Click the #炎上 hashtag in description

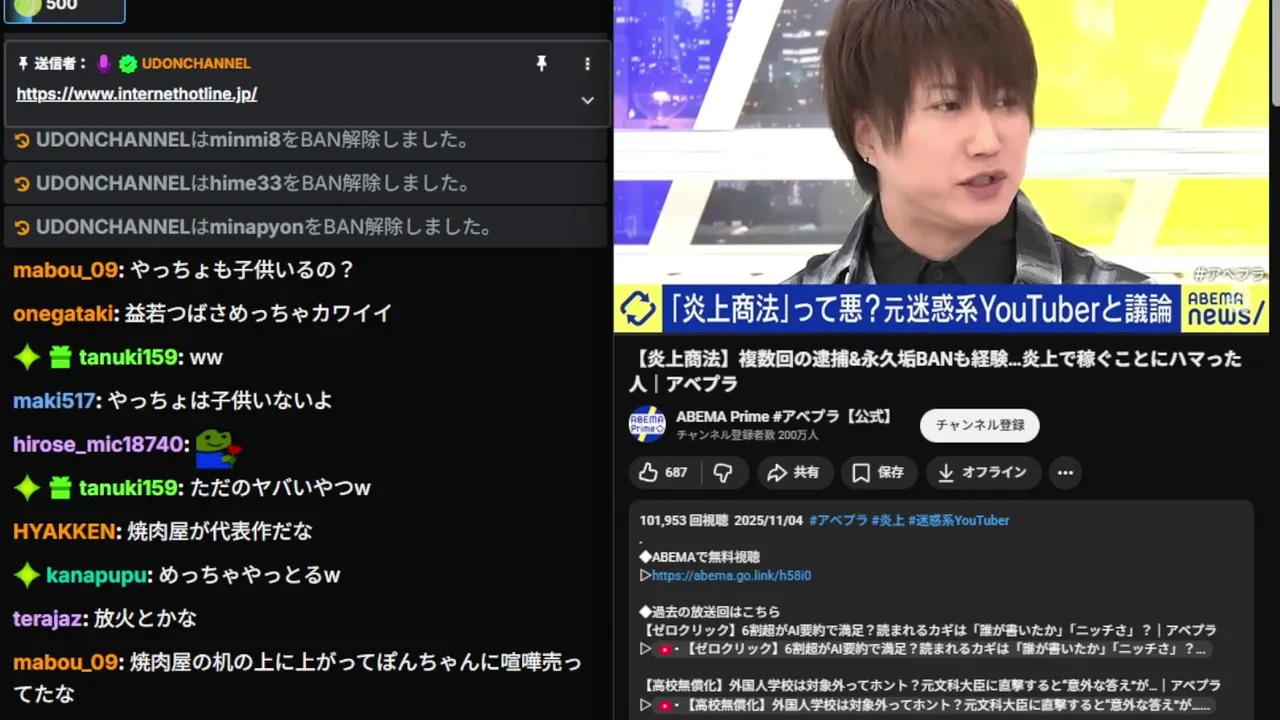[x=888, y=520]
